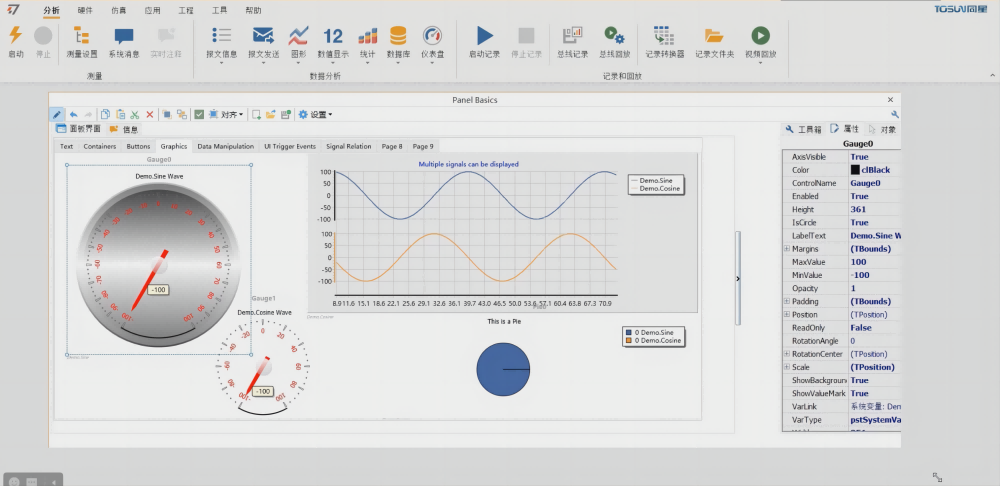
Task: Expand the Margins property node
Action: (x=787, y=248)
